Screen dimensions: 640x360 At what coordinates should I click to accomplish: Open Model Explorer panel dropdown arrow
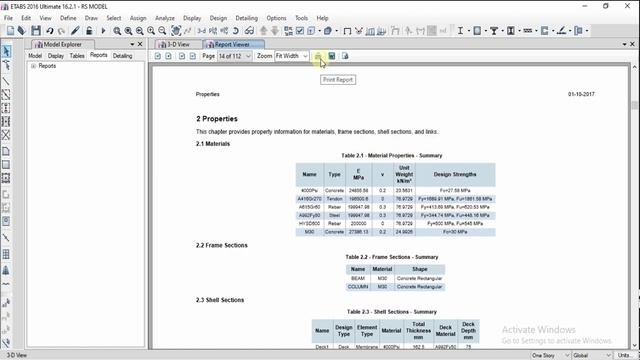(x=132, y=44)
